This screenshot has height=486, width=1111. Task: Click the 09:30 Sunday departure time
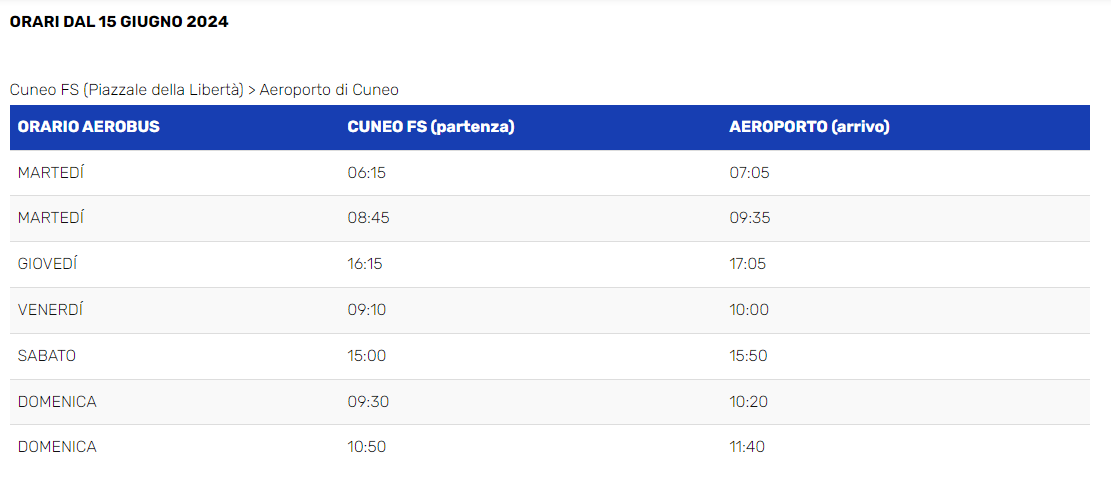367,402
